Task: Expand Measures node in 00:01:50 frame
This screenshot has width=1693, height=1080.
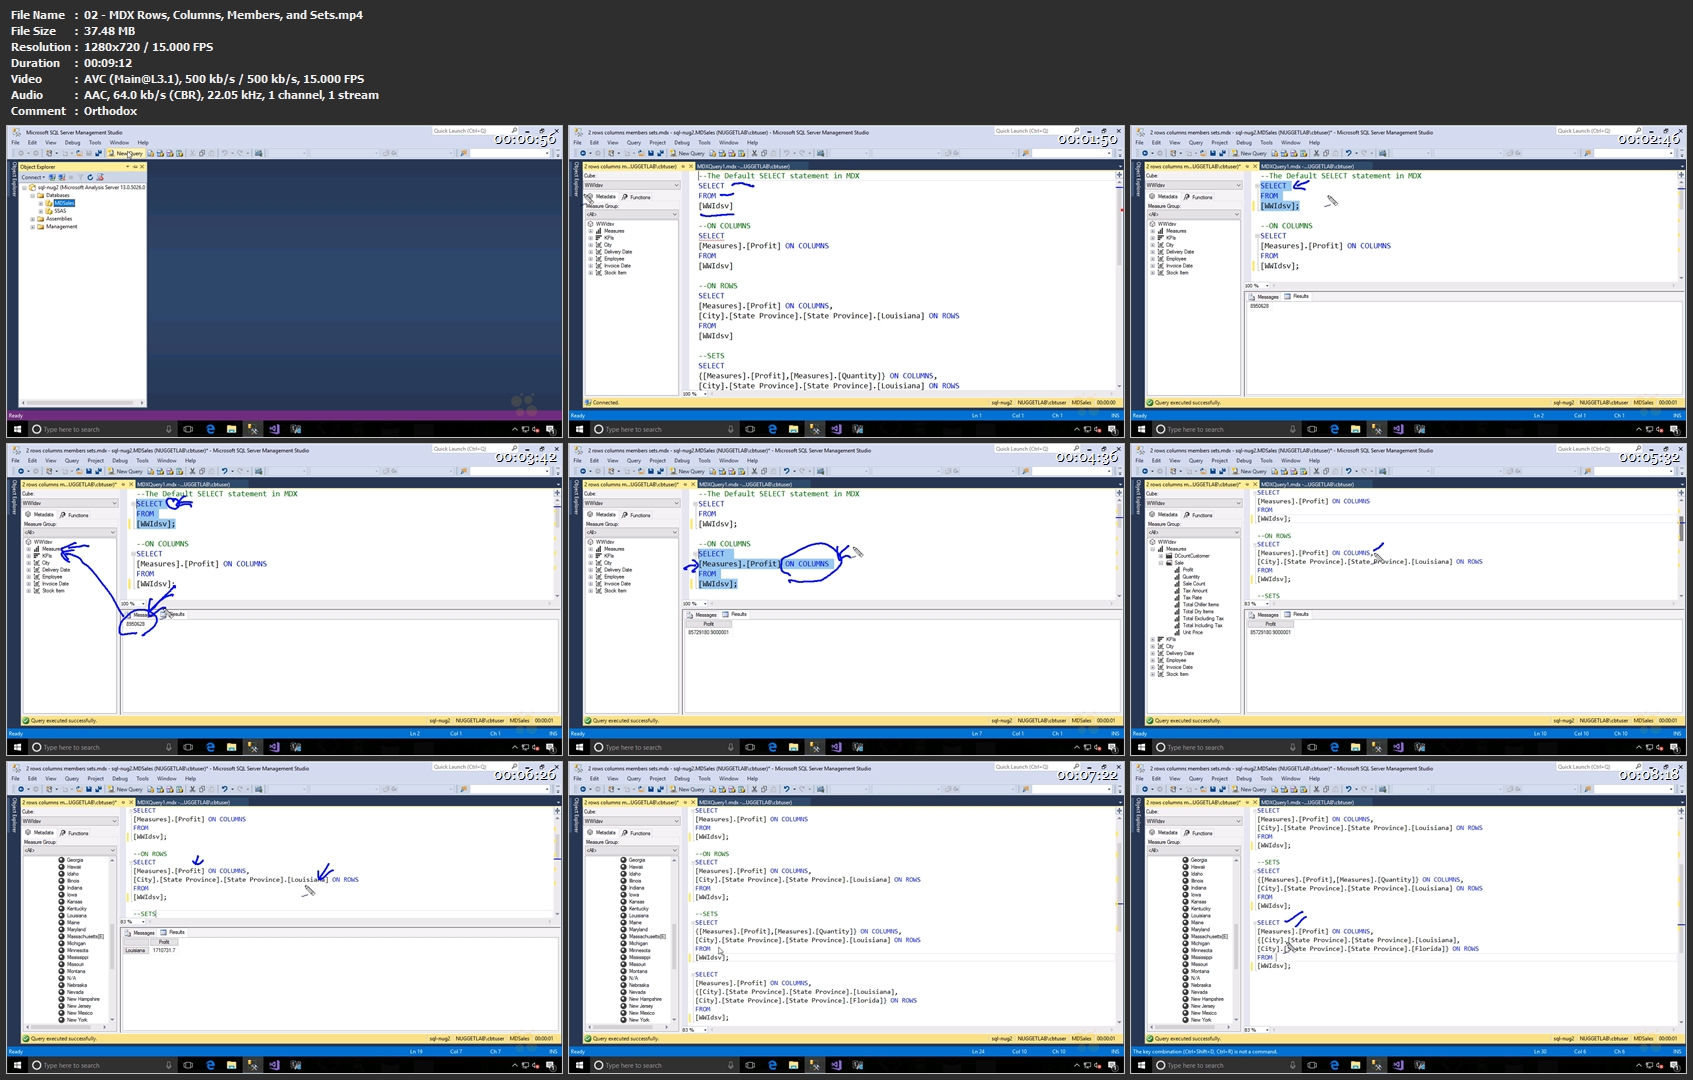Action: pos(590,231)
